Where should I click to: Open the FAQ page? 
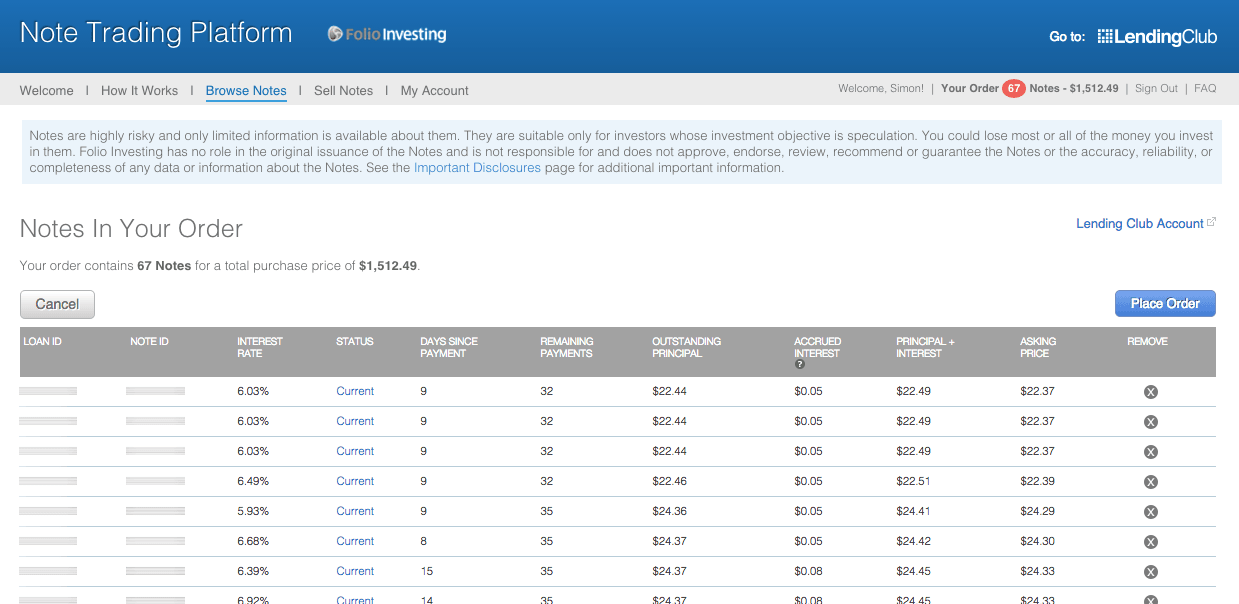1205,89
